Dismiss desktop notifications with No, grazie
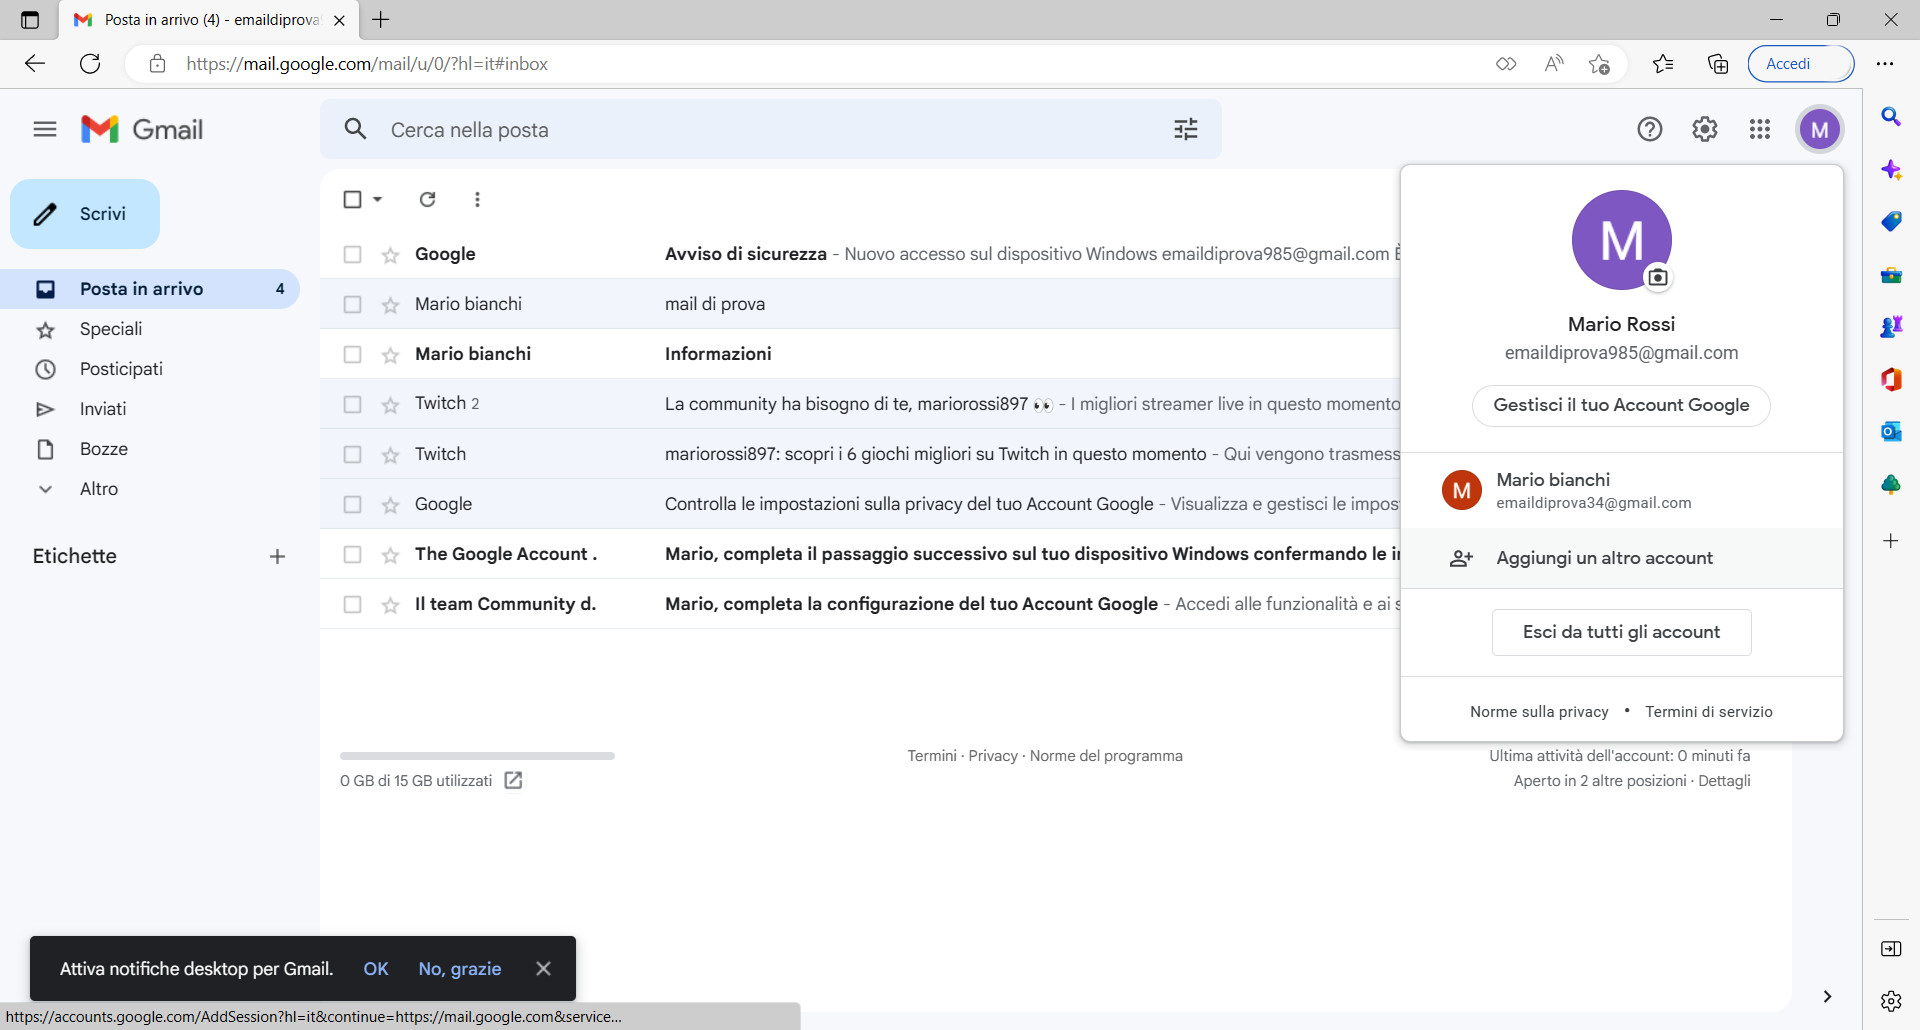 pos(460,968)
